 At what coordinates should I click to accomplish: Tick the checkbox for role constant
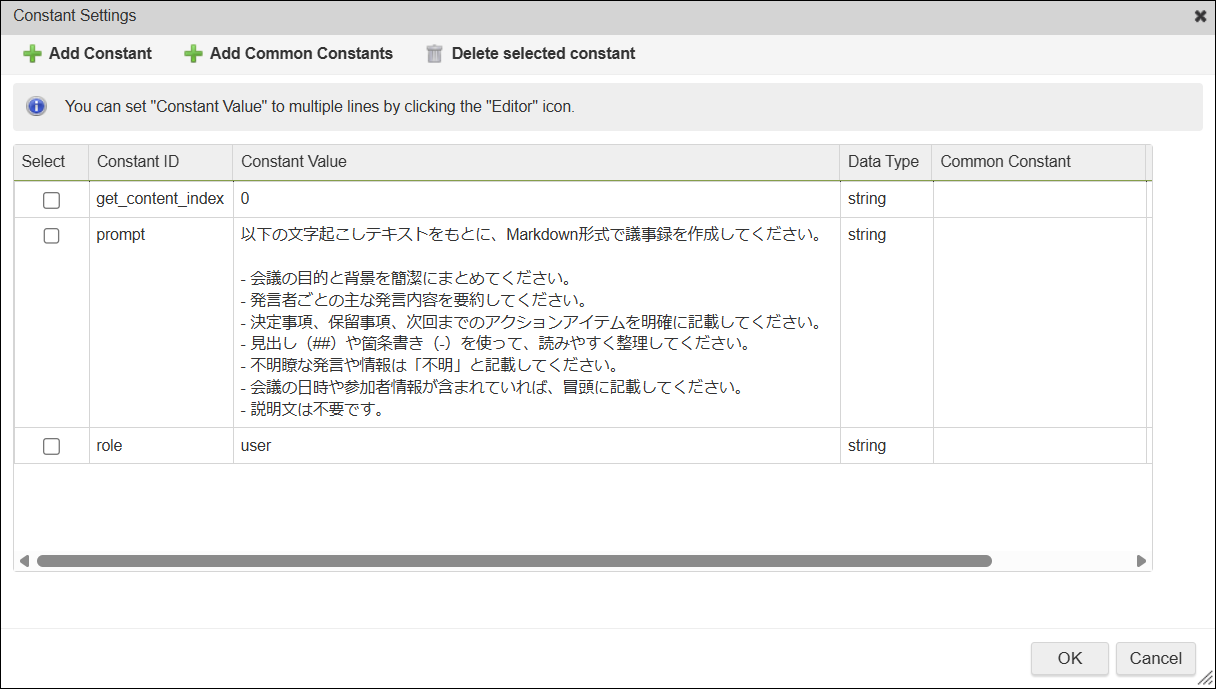(51, 447)
